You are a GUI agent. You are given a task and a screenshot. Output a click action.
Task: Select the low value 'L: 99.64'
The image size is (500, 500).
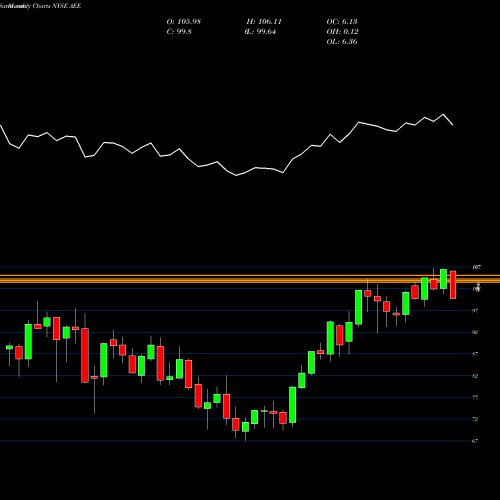(x=261, y=32)
